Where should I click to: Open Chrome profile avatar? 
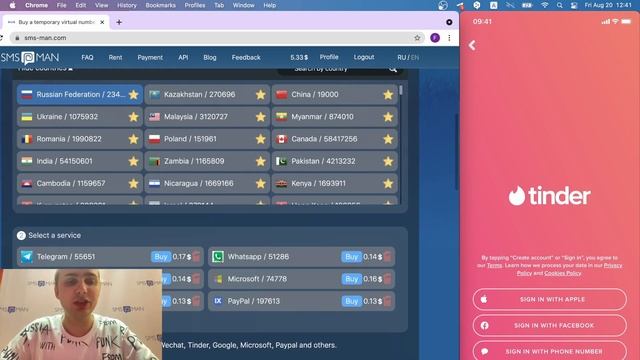coord(435,38)
